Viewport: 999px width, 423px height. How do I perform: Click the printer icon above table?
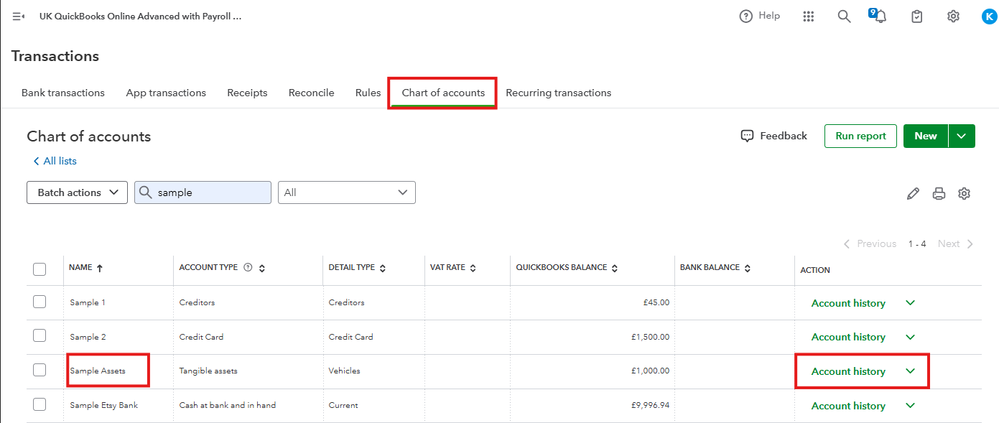[939, 193]
